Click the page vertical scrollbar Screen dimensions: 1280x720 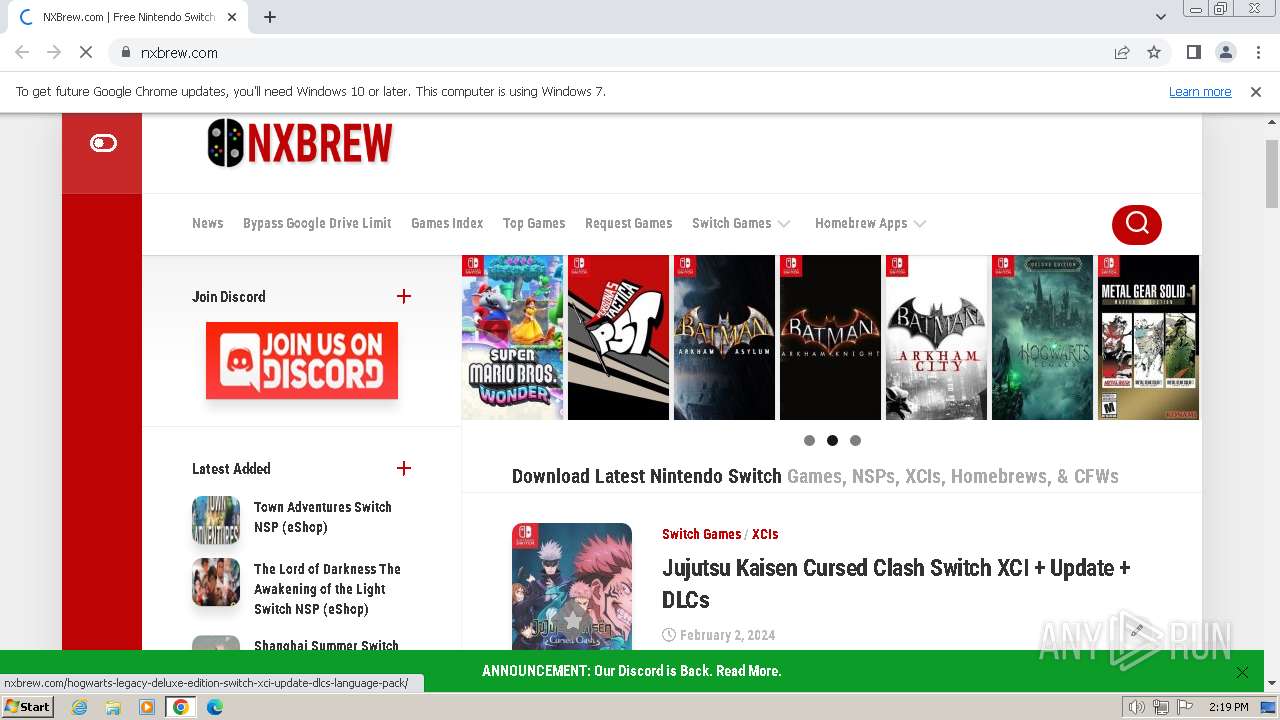(x=1272, y=174)
